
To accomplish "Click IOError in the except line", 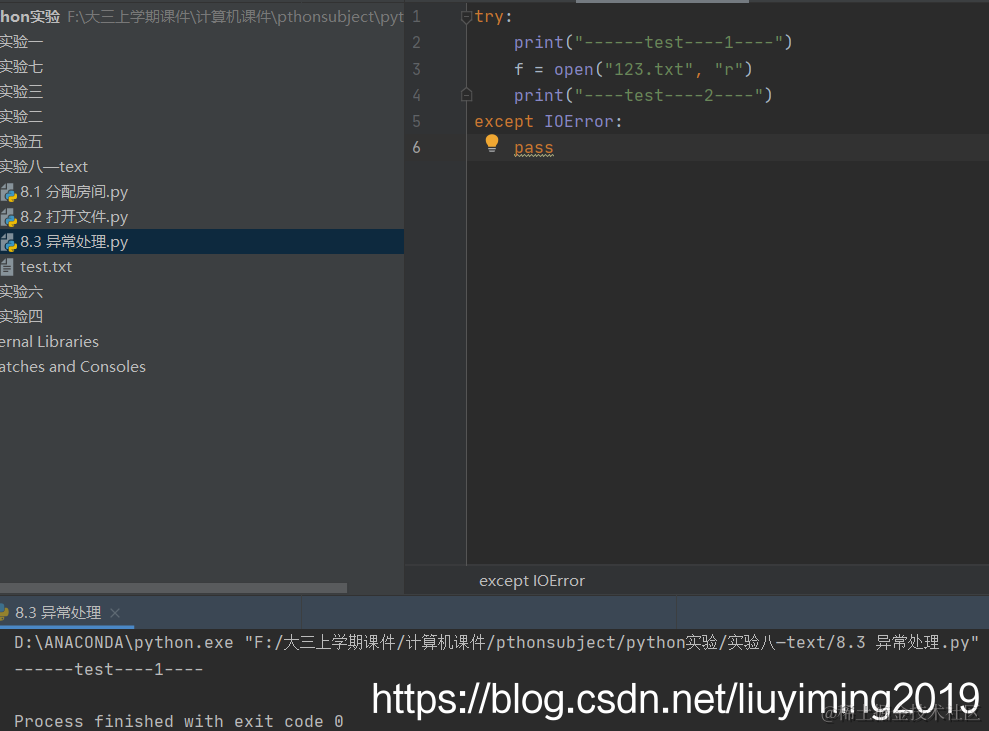I will tap(579, 122).
